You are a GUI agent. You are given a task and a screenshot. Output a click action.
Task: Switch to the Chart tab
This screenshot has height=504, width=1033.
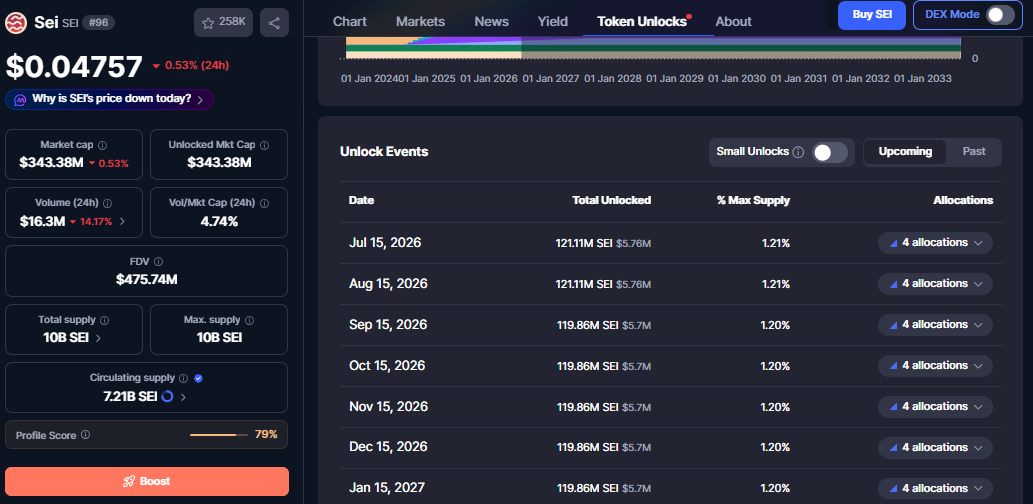(x=350, y=21)
